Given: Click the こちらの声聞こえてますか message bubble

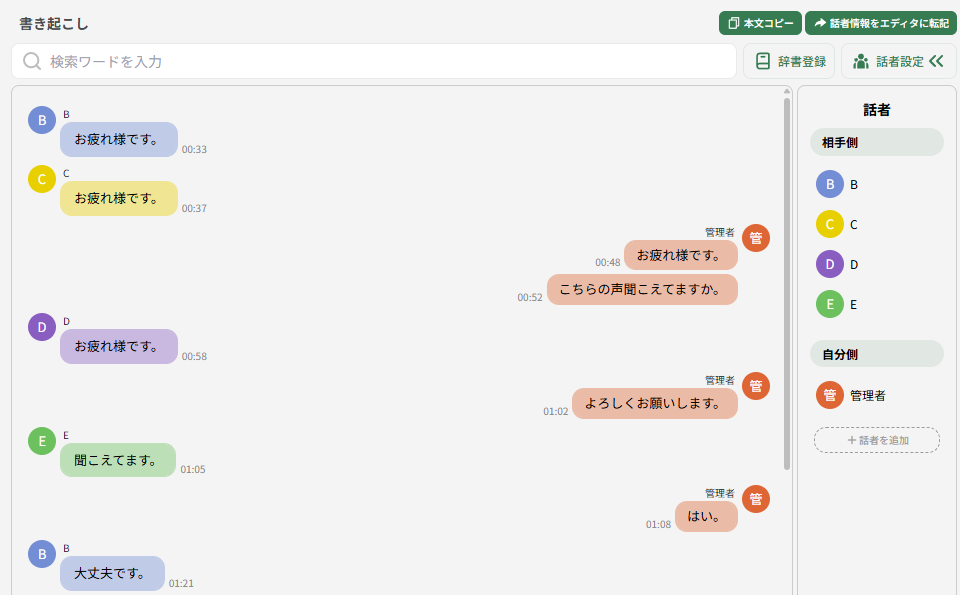Looking at the screenshot, I should pyautogui.click(x=642, y=290).
